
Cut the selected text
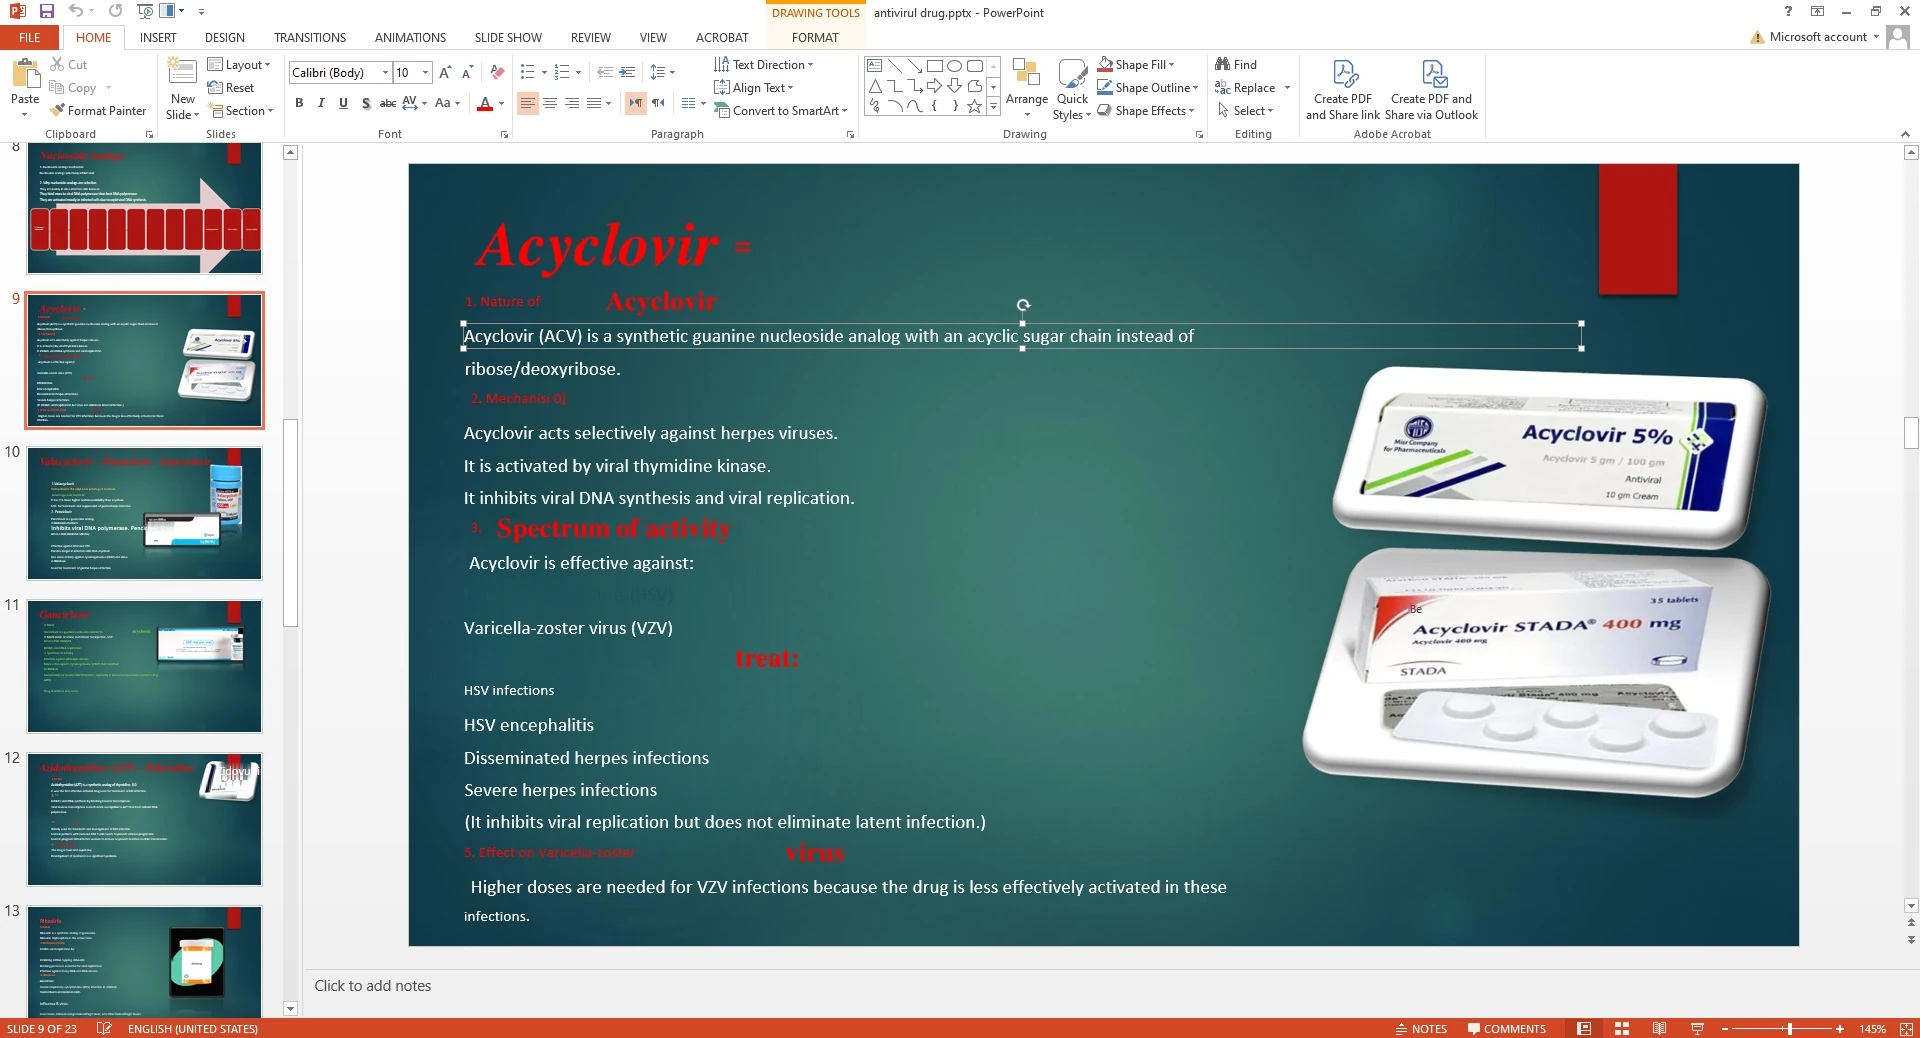pyautogui.click(x=69, y=64)
